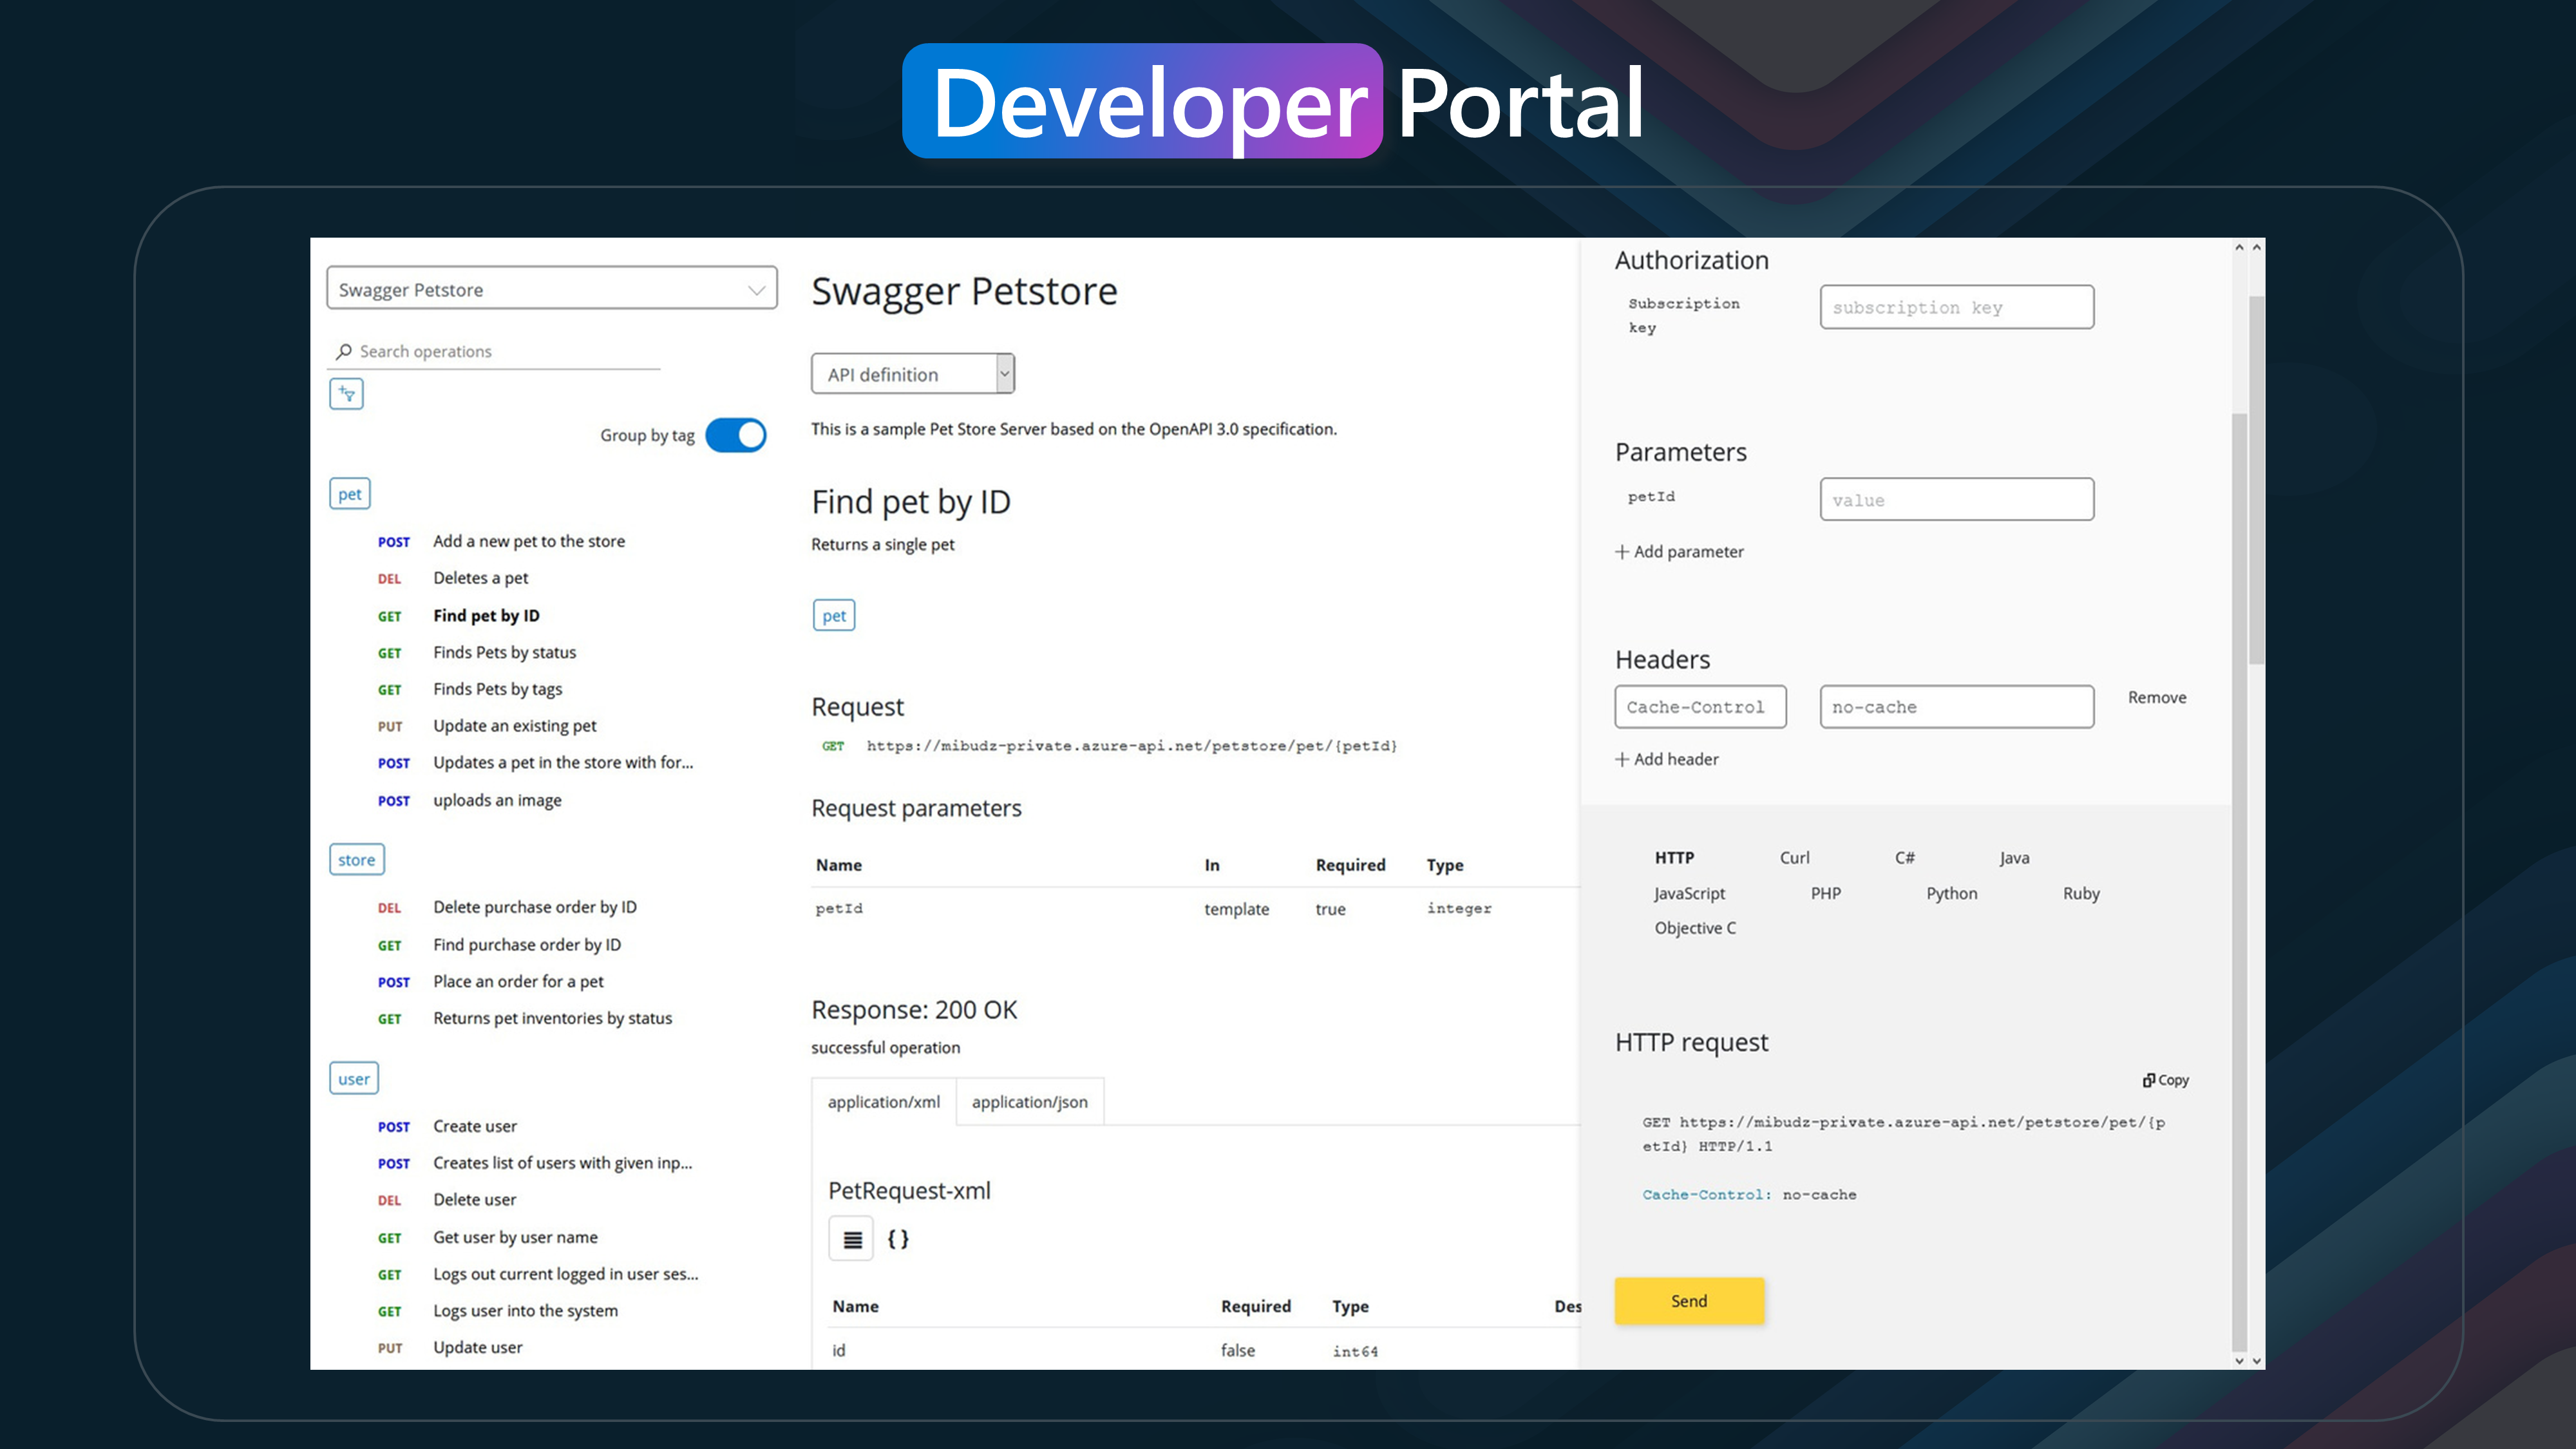Click the petId cell in Request parameters

[839, 909]
